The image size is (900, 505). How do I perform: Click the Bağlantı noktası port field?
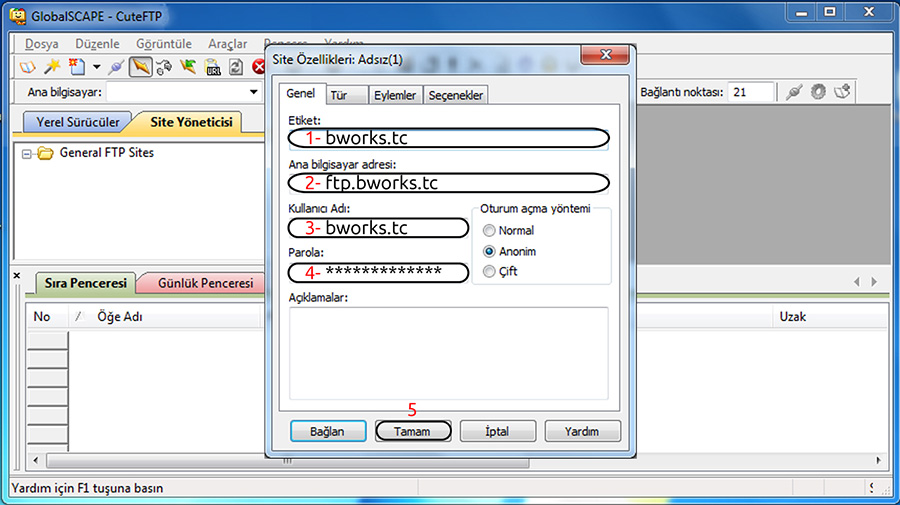(750, 92)
